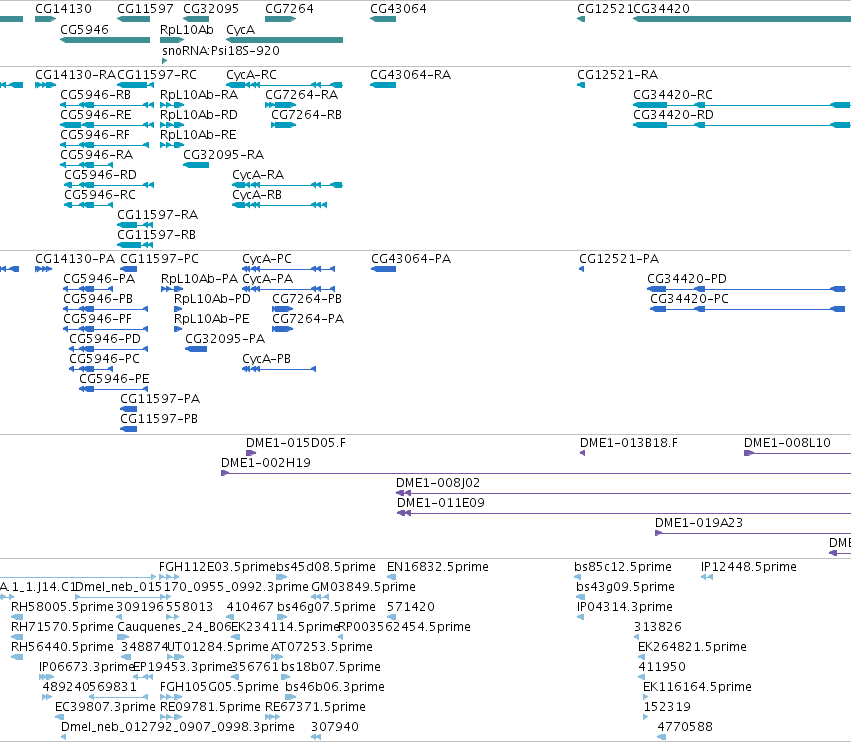Select transcript CG5946-RE
The image size is (851, 742).
pyautogui.click(x=96, y=115)
